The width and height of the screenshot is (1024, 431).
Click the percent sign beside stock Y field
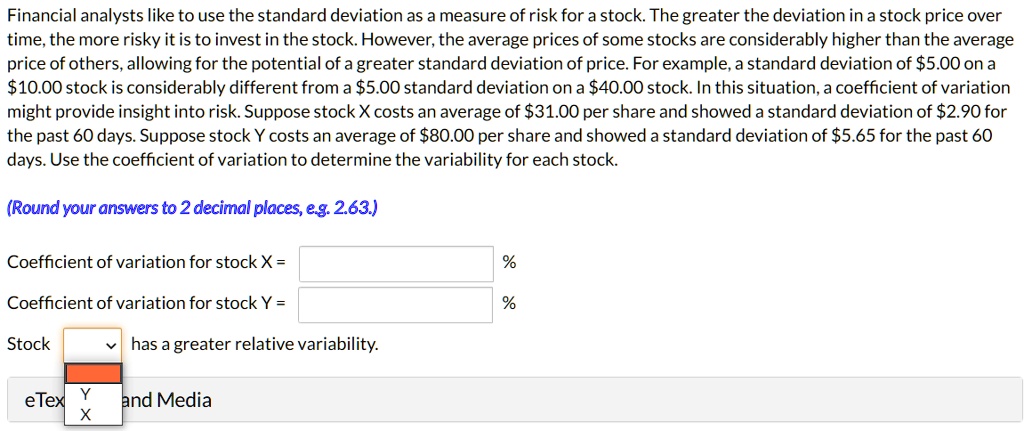[x=509, y=303]
